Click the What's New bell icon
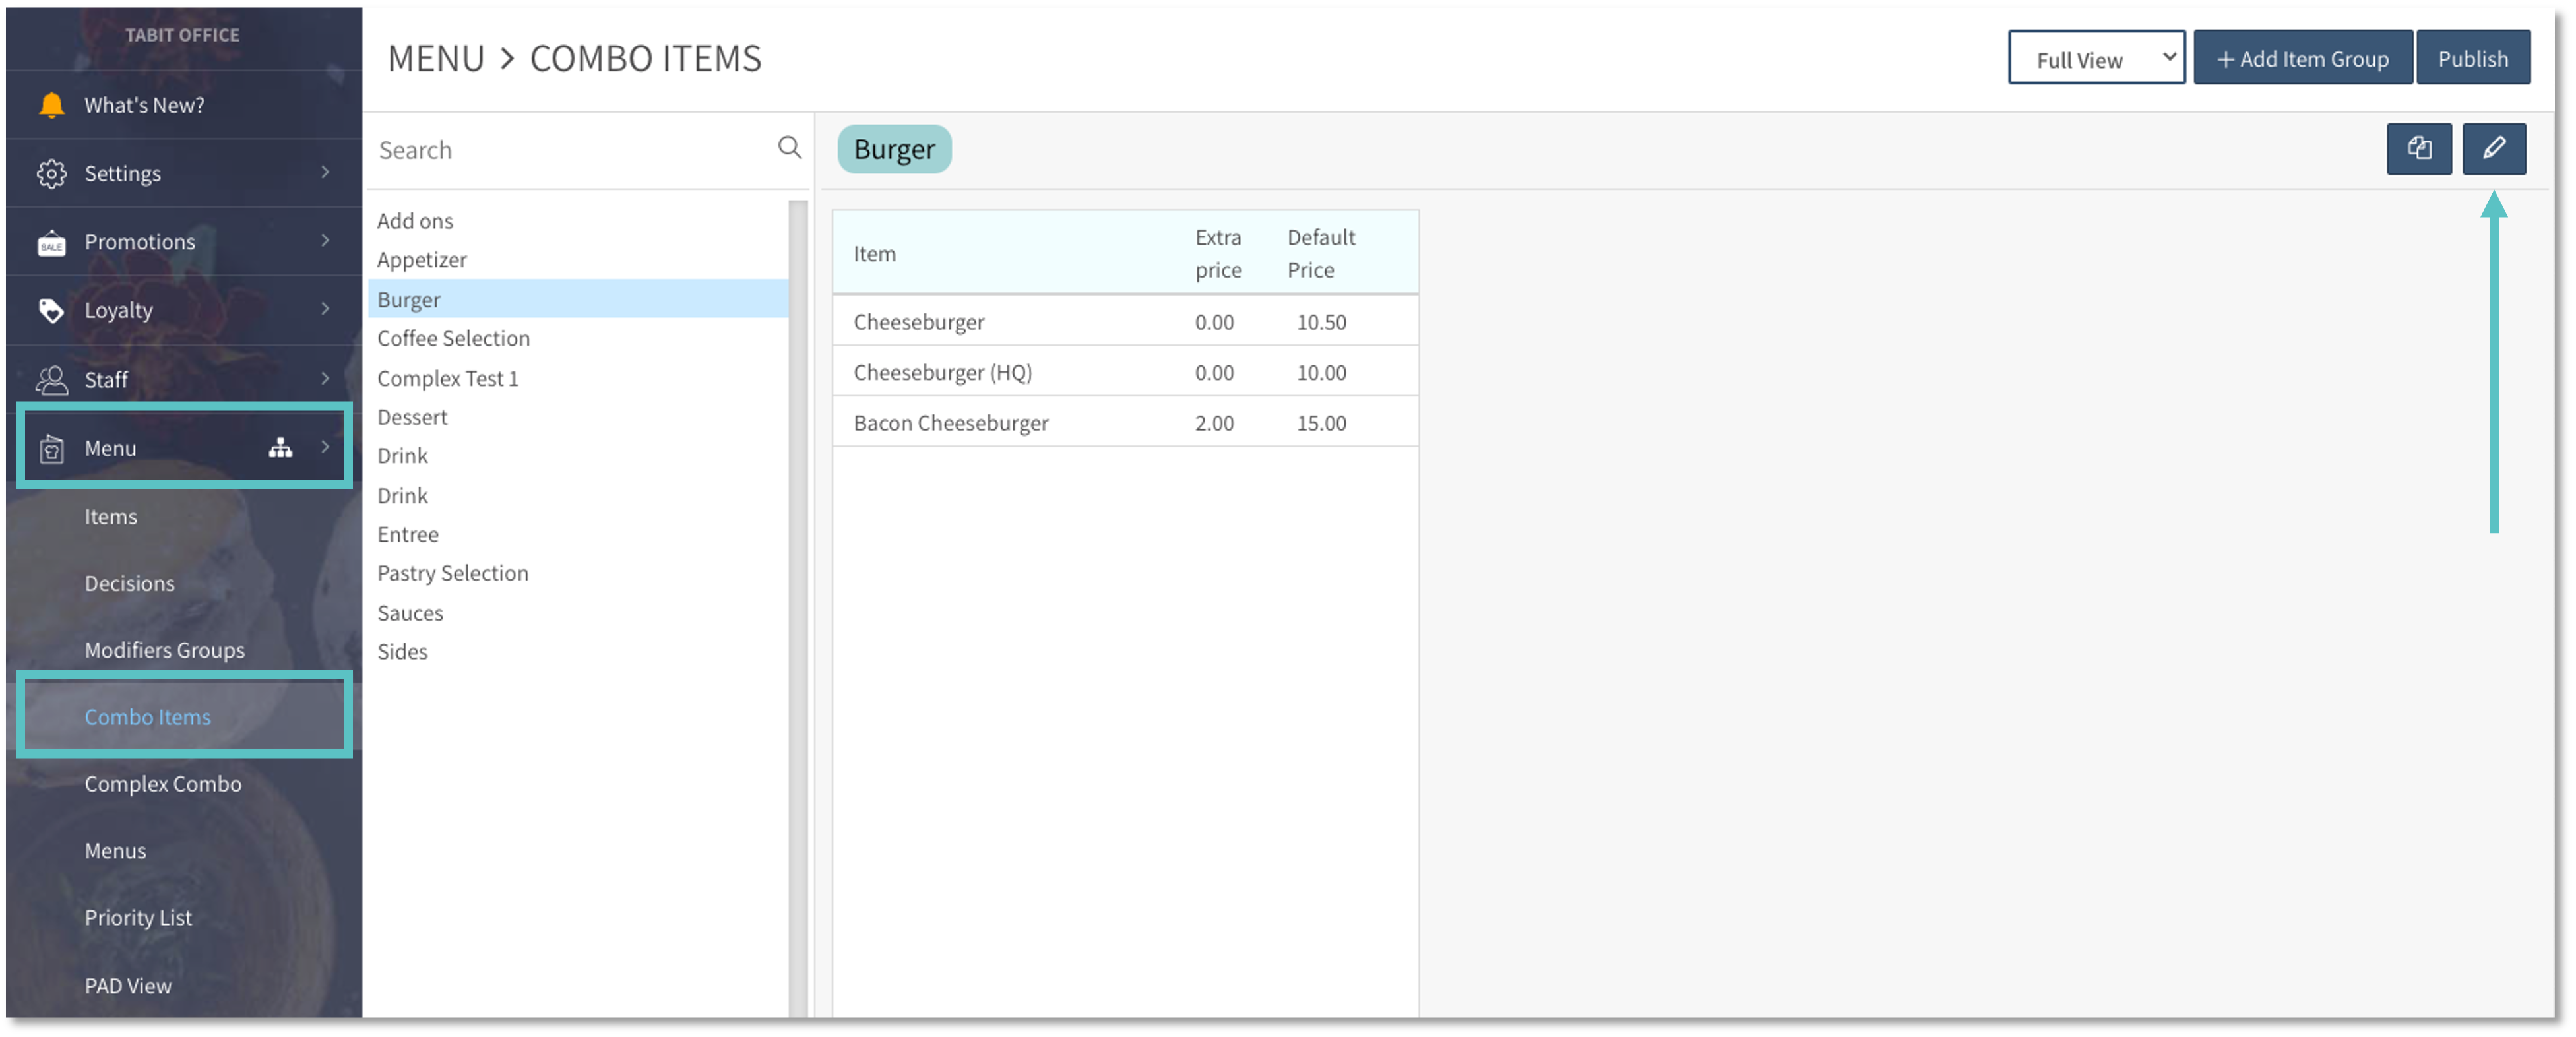 51,105
